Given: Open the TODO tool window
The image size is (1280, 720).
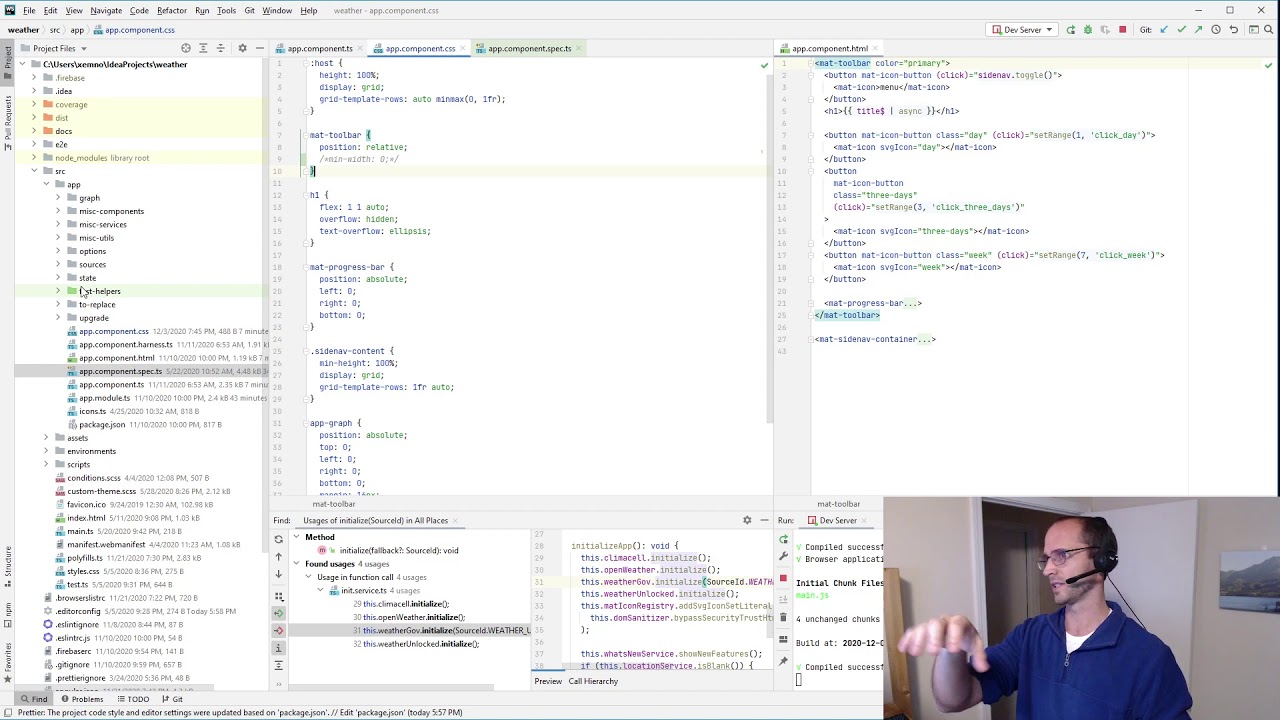Looking at the screenshot, I should [133, 699].
